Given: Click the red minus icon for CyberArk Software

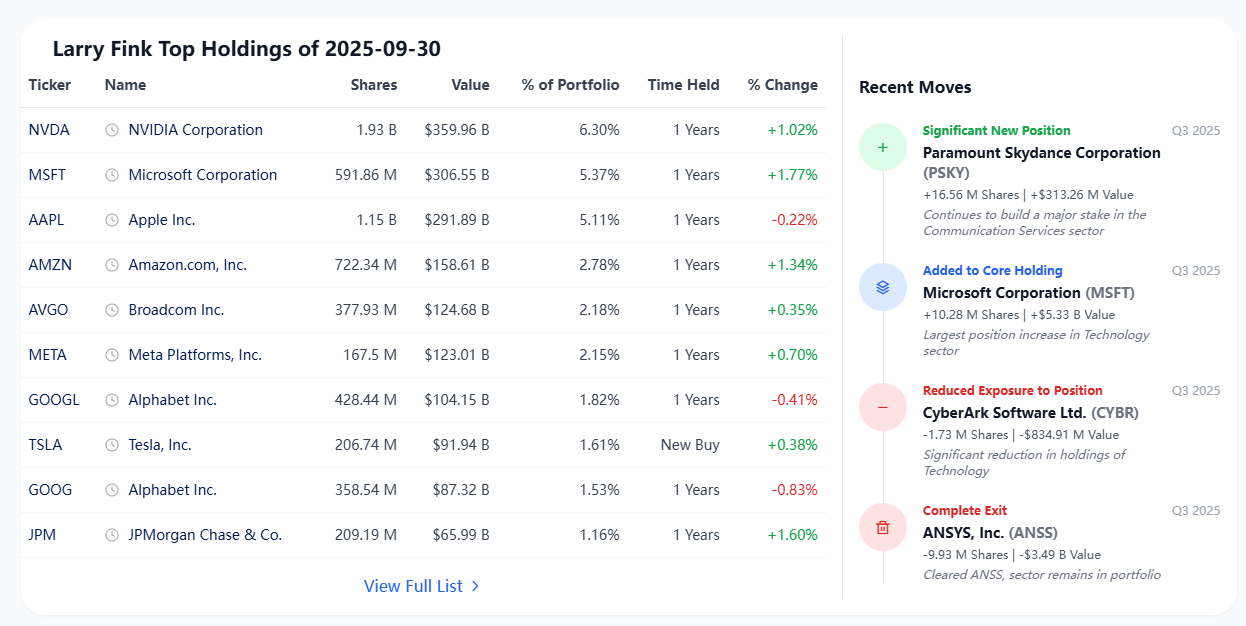Looking at the screenshot, I should [x=883, y=407].
